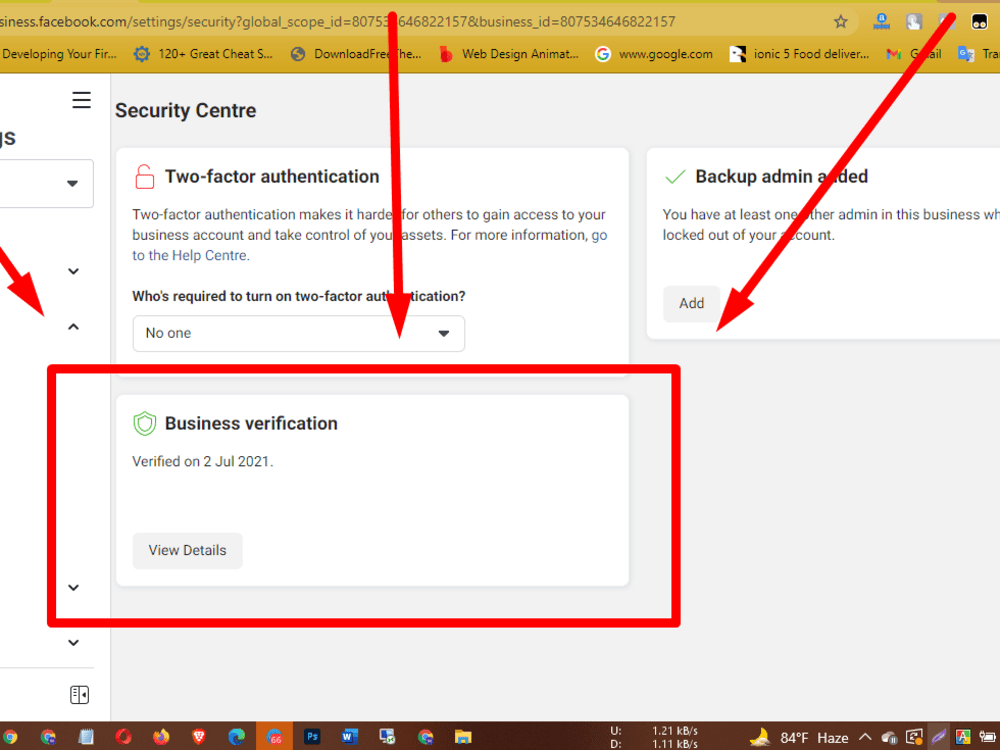The height and width of the screenshot is (750, 1000).
Task: Click the network speed U/D meter in taskbar
Action: 654,737
